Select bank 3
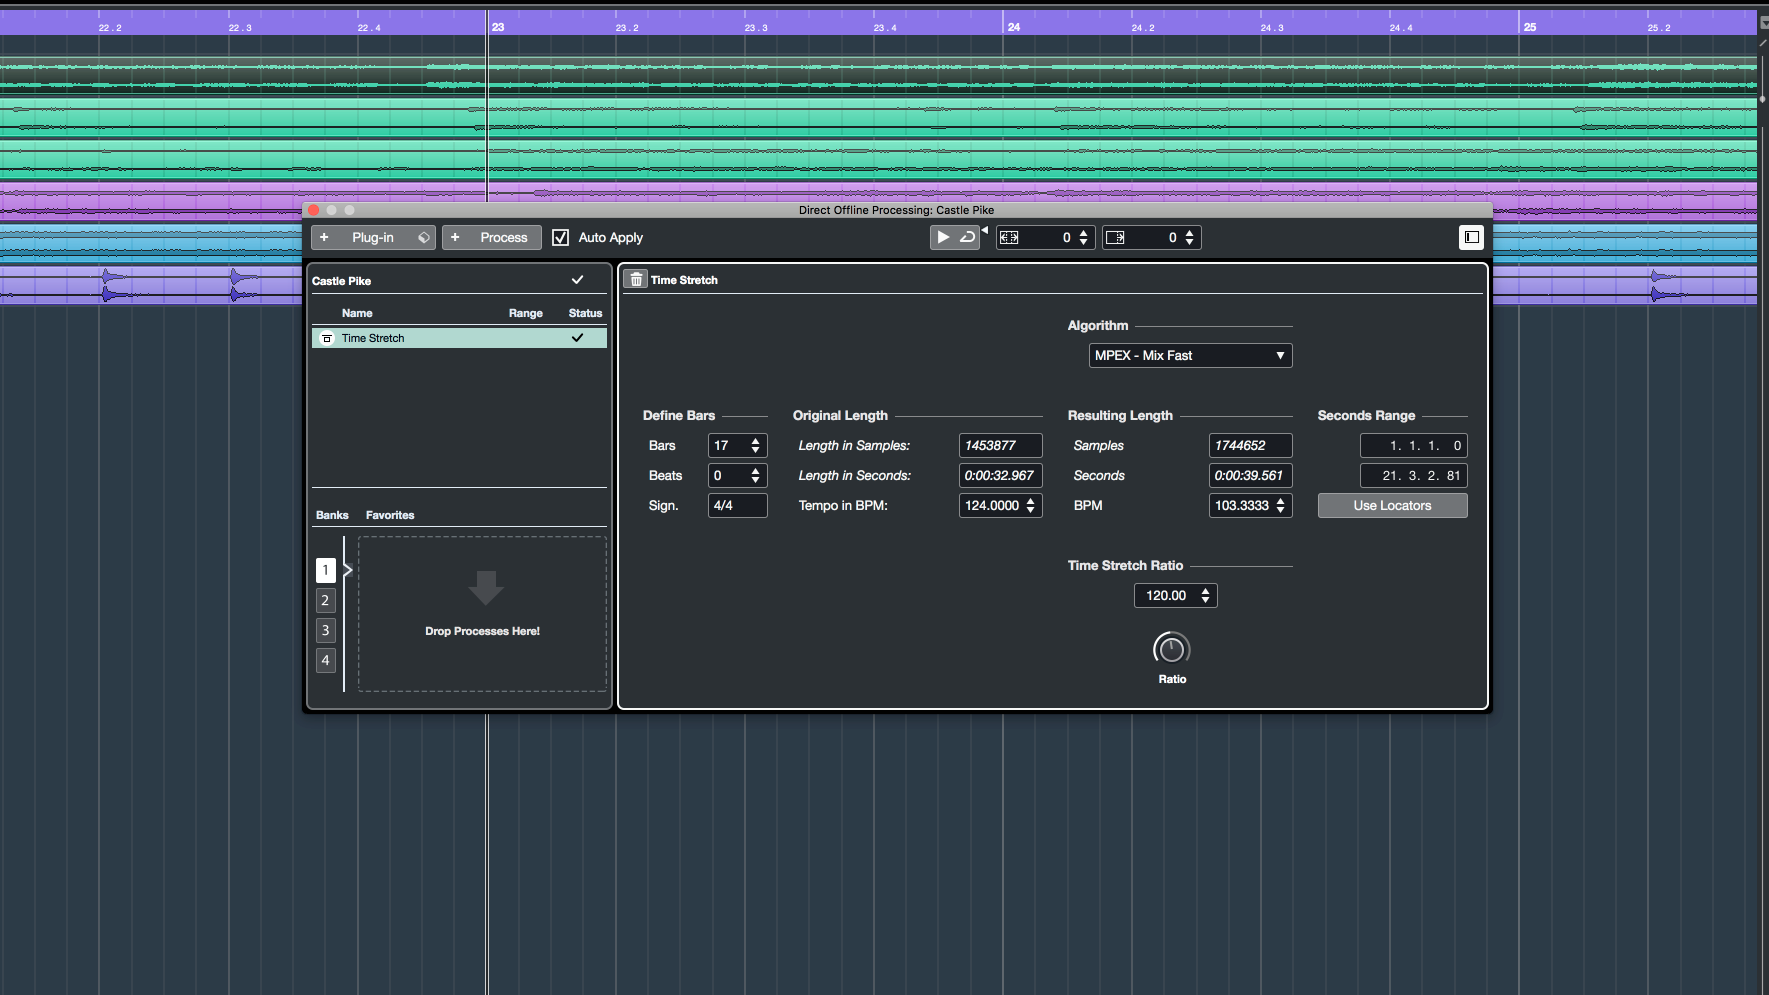 click(x=325, y=630)
